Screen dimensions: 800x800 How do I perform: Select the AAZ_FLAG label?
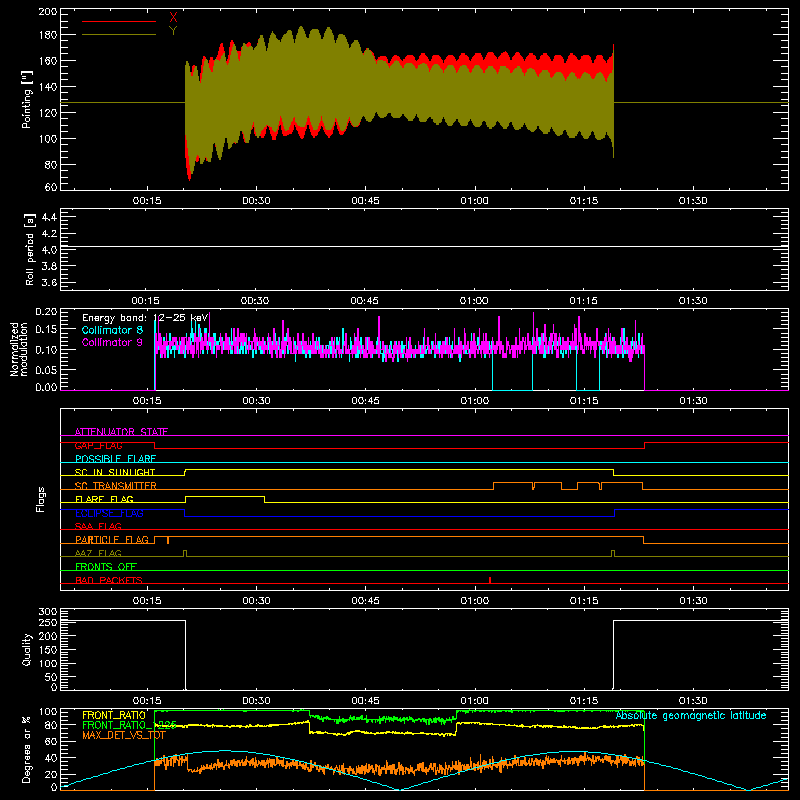98,553
